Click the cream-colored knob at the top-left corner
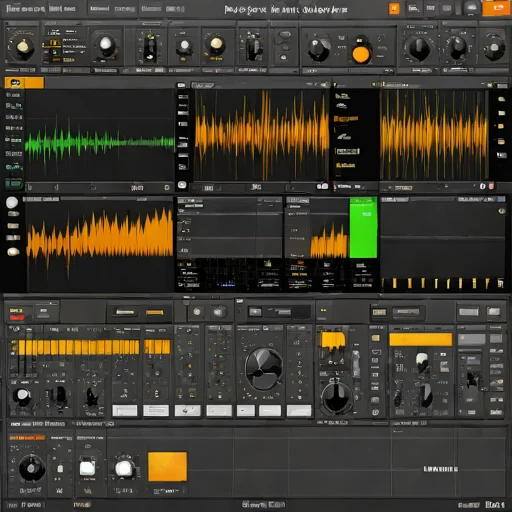Viewport: 512px width, 512px height. [22, 47]
